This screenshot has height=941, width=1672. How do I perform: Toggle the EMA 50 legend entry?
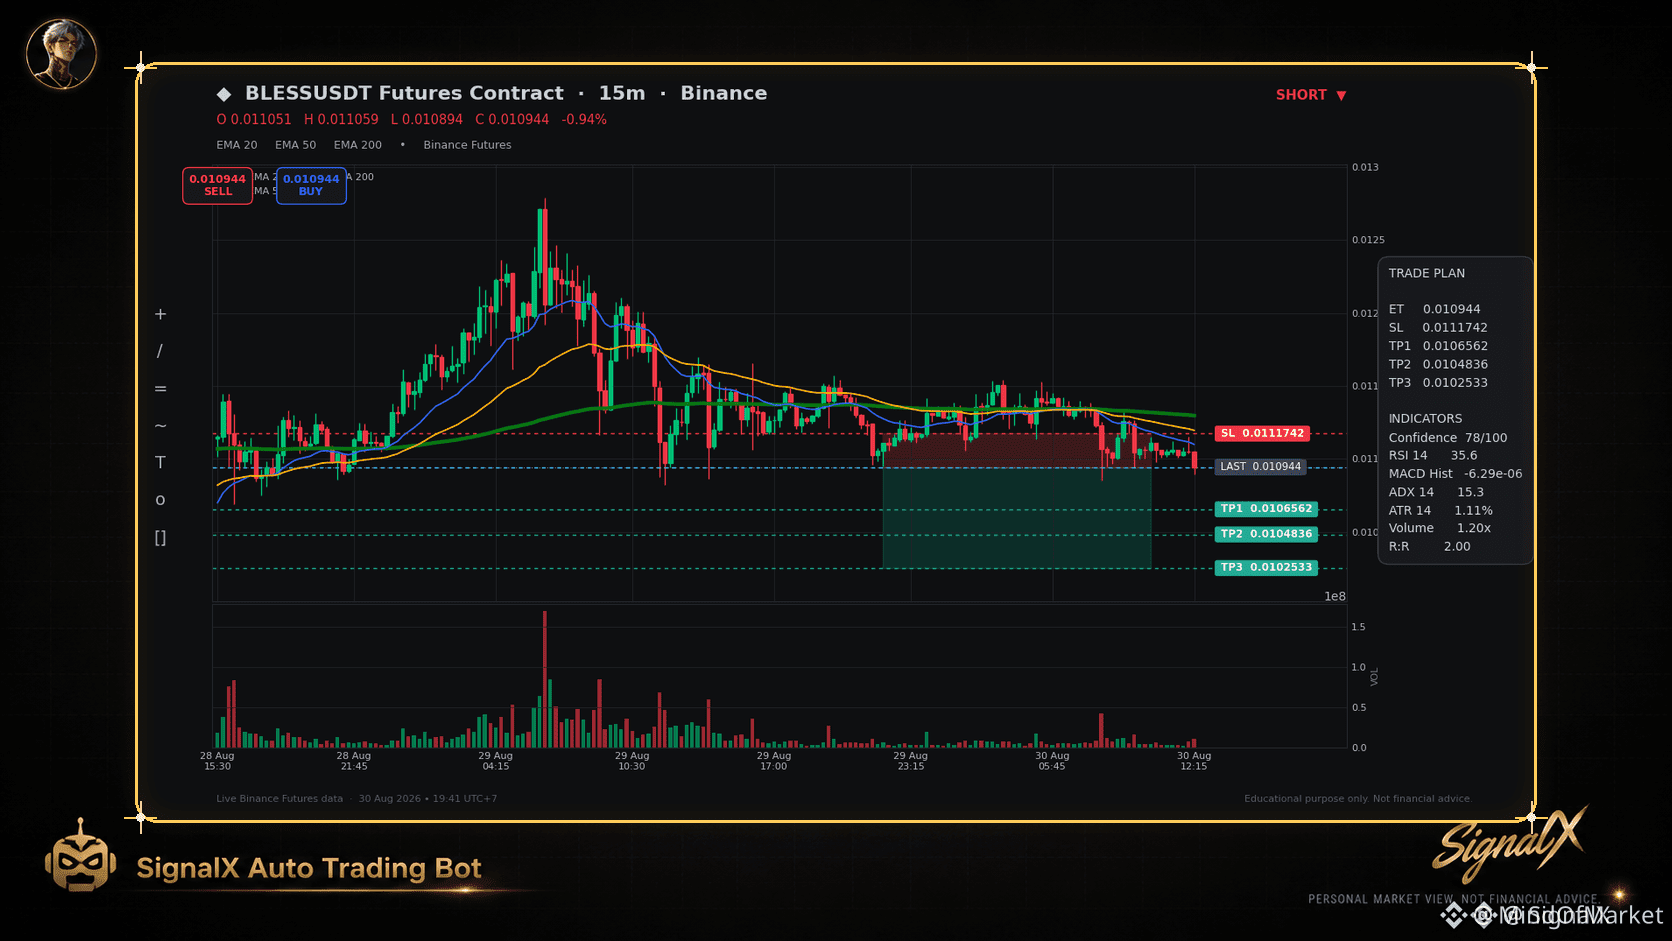[x=296, y=145]
